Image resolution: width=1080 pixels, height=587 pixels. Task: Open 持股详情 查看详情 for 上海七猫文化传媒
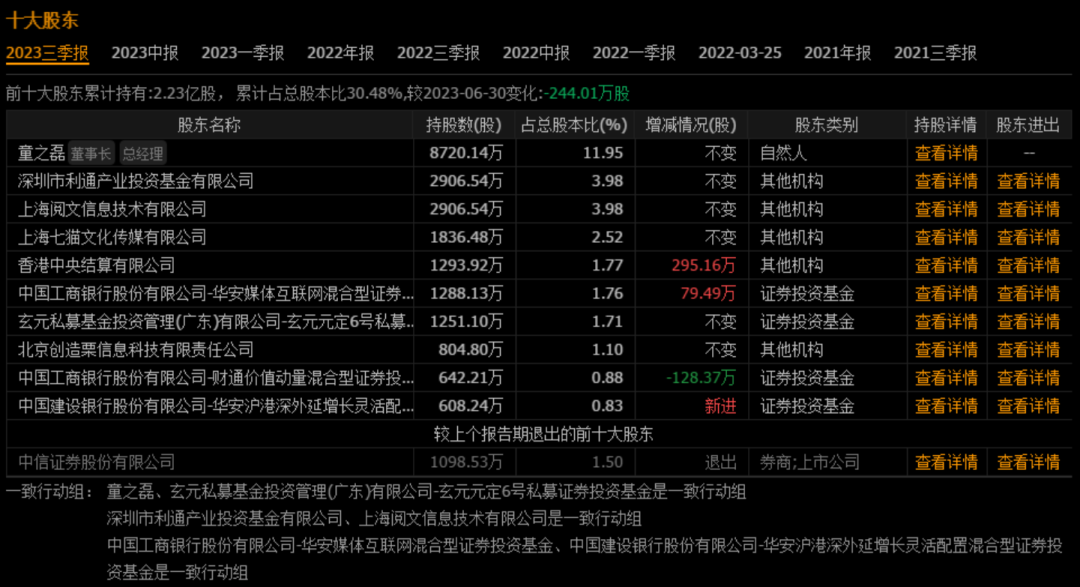point(946,238)
